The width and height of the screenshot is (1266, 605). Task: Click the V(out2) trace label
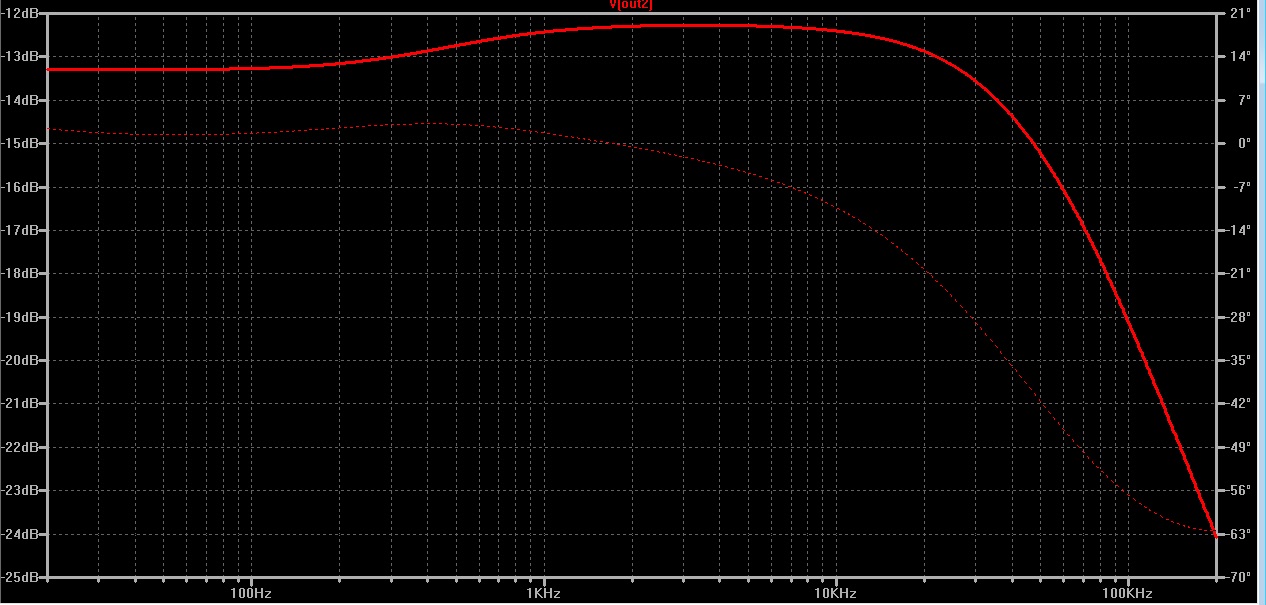tap(631, 5)
